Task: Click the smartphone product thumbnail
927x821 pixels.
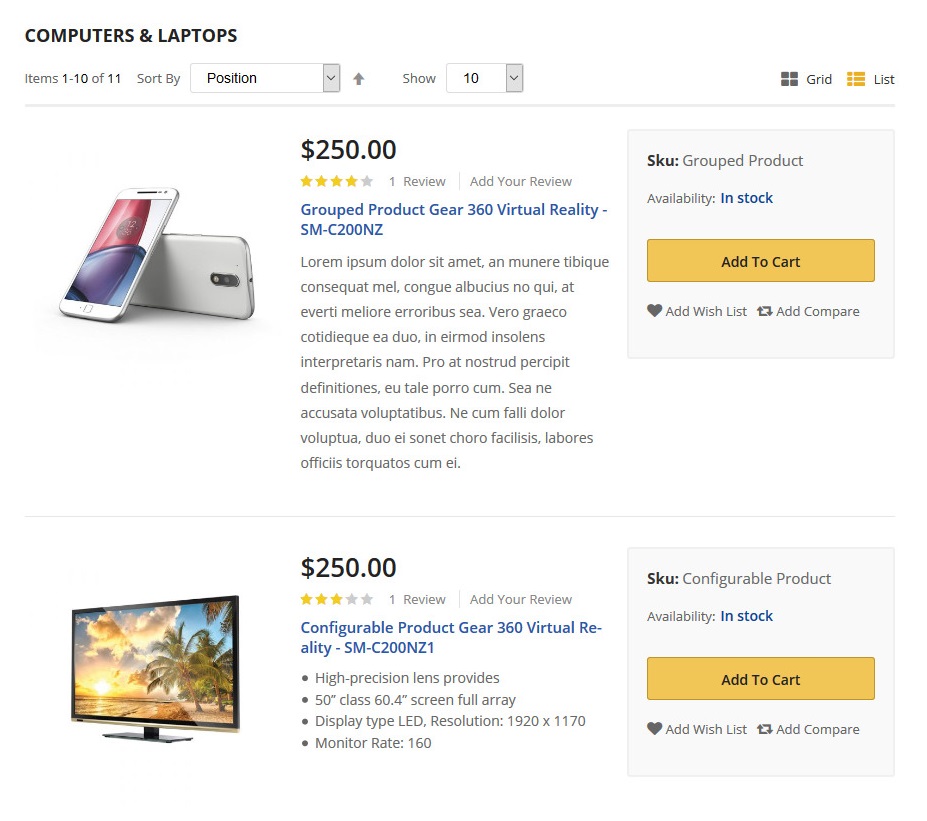Action: pyautogui.click(x=156, y=256)
